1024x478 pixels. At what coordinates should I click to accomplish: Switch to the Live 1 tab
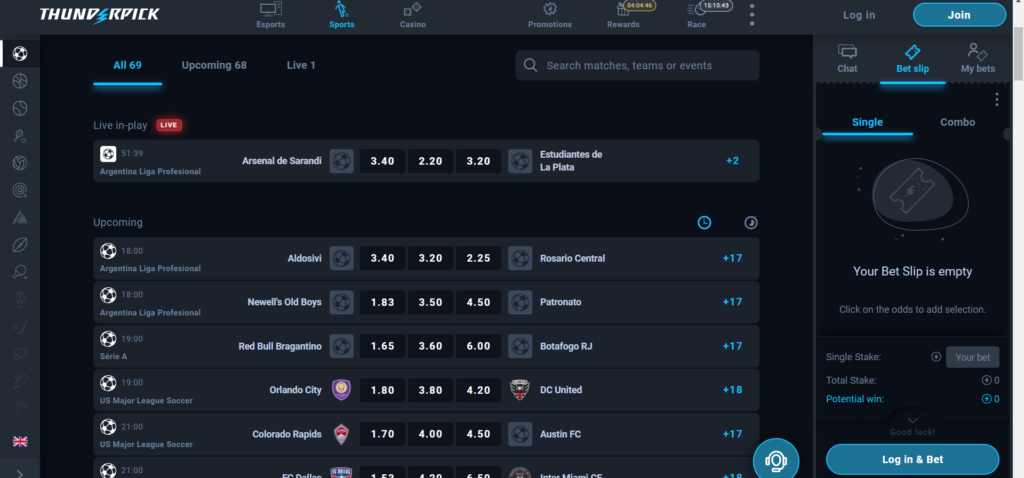[301, 65]
